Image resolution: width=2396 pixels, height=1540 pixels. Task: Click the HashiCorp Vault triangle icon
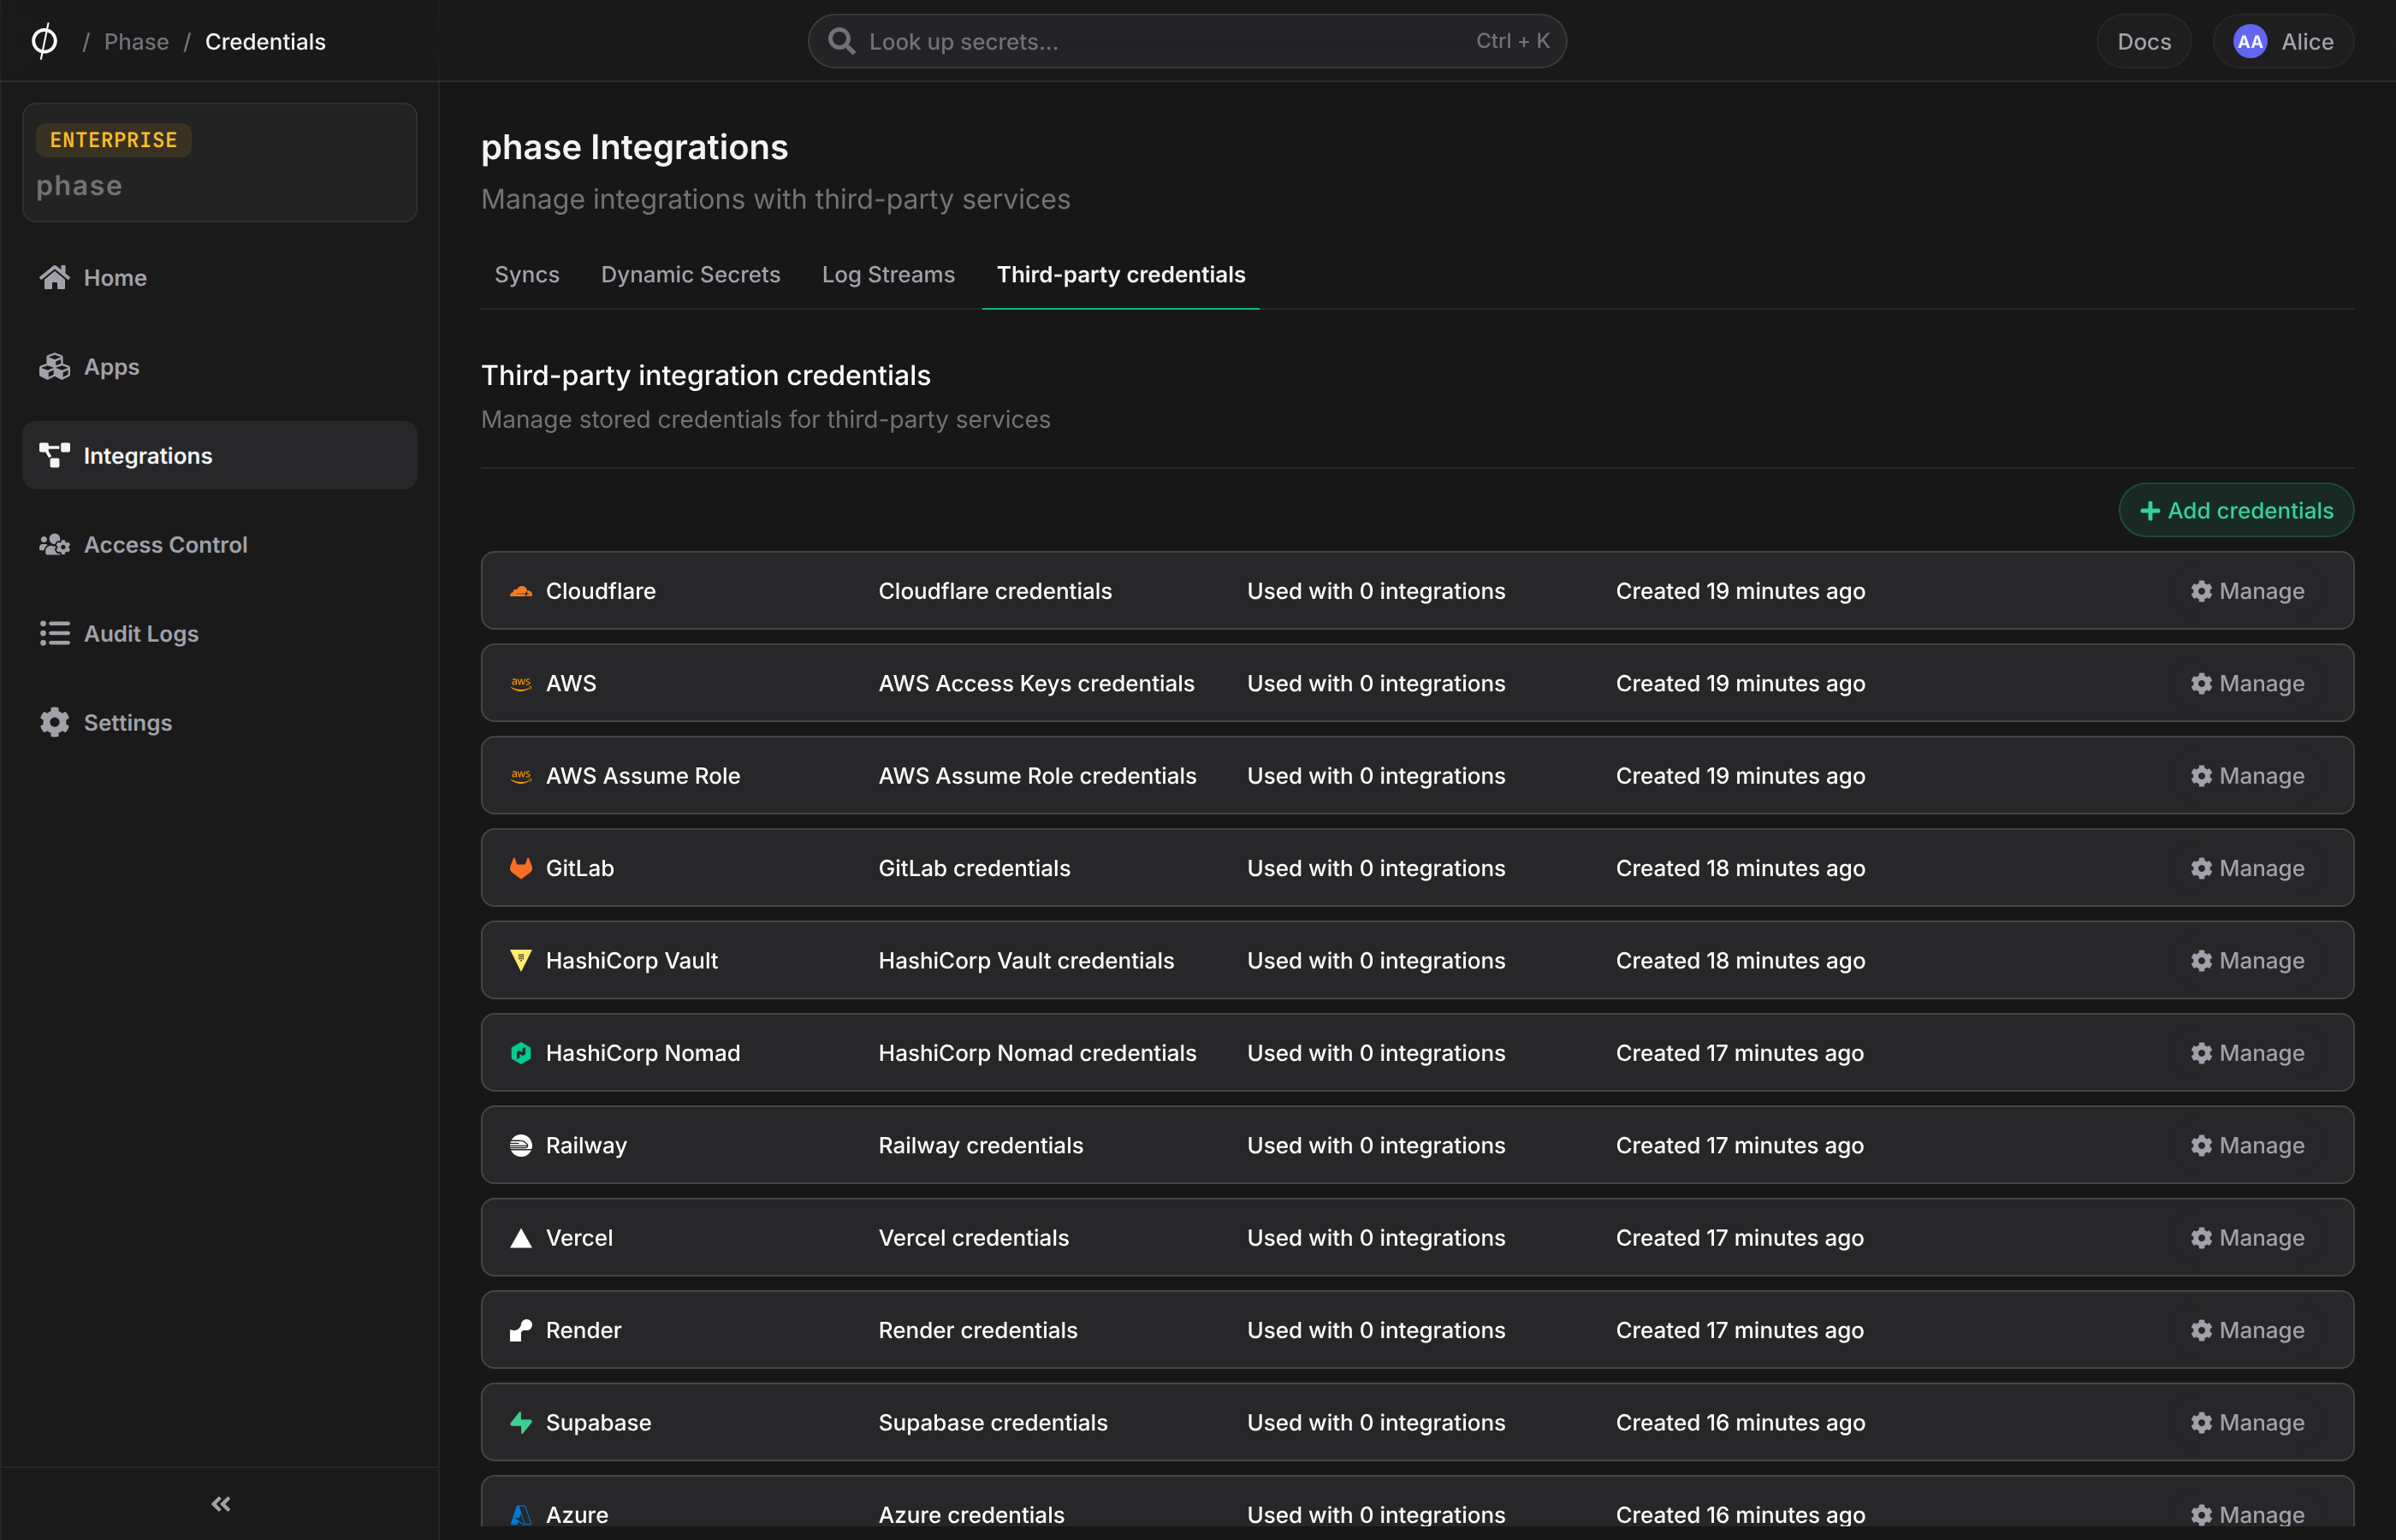521,960
